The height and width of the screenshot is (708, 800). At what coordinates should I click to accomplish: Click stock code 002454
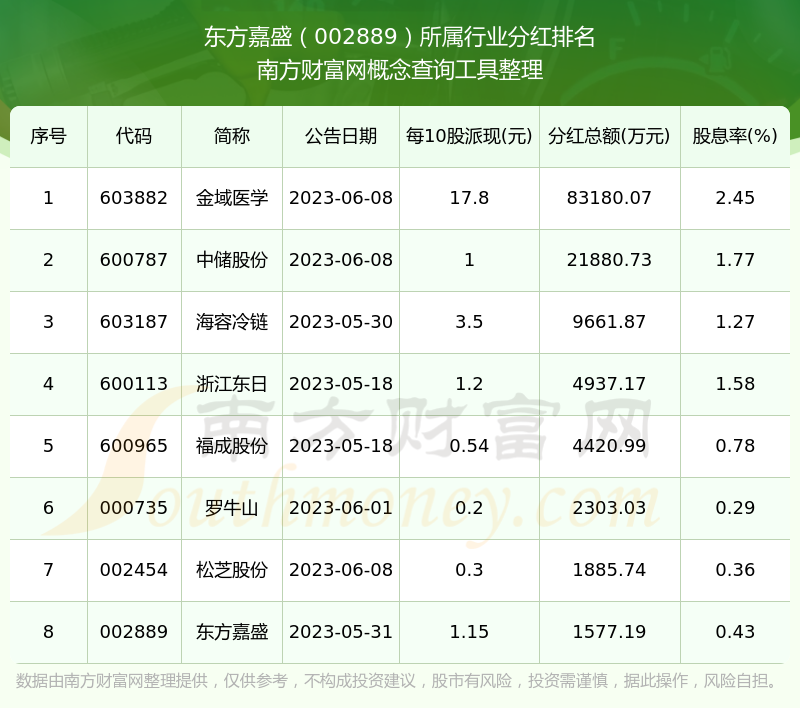tap(134, 570)
